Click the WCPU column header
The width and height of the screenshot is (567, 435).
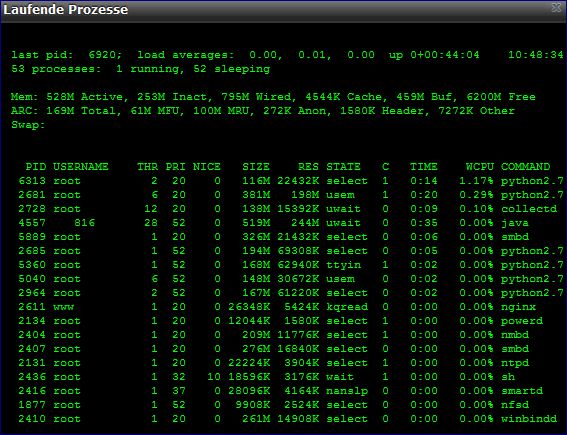[x=480, y=167]
